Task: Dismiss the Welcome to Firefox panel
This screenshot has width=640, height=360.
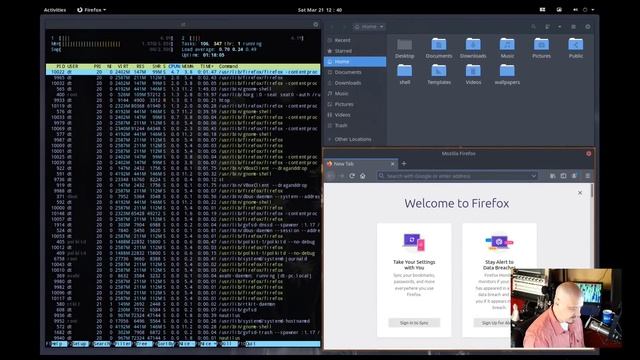Action: point(580,193)
